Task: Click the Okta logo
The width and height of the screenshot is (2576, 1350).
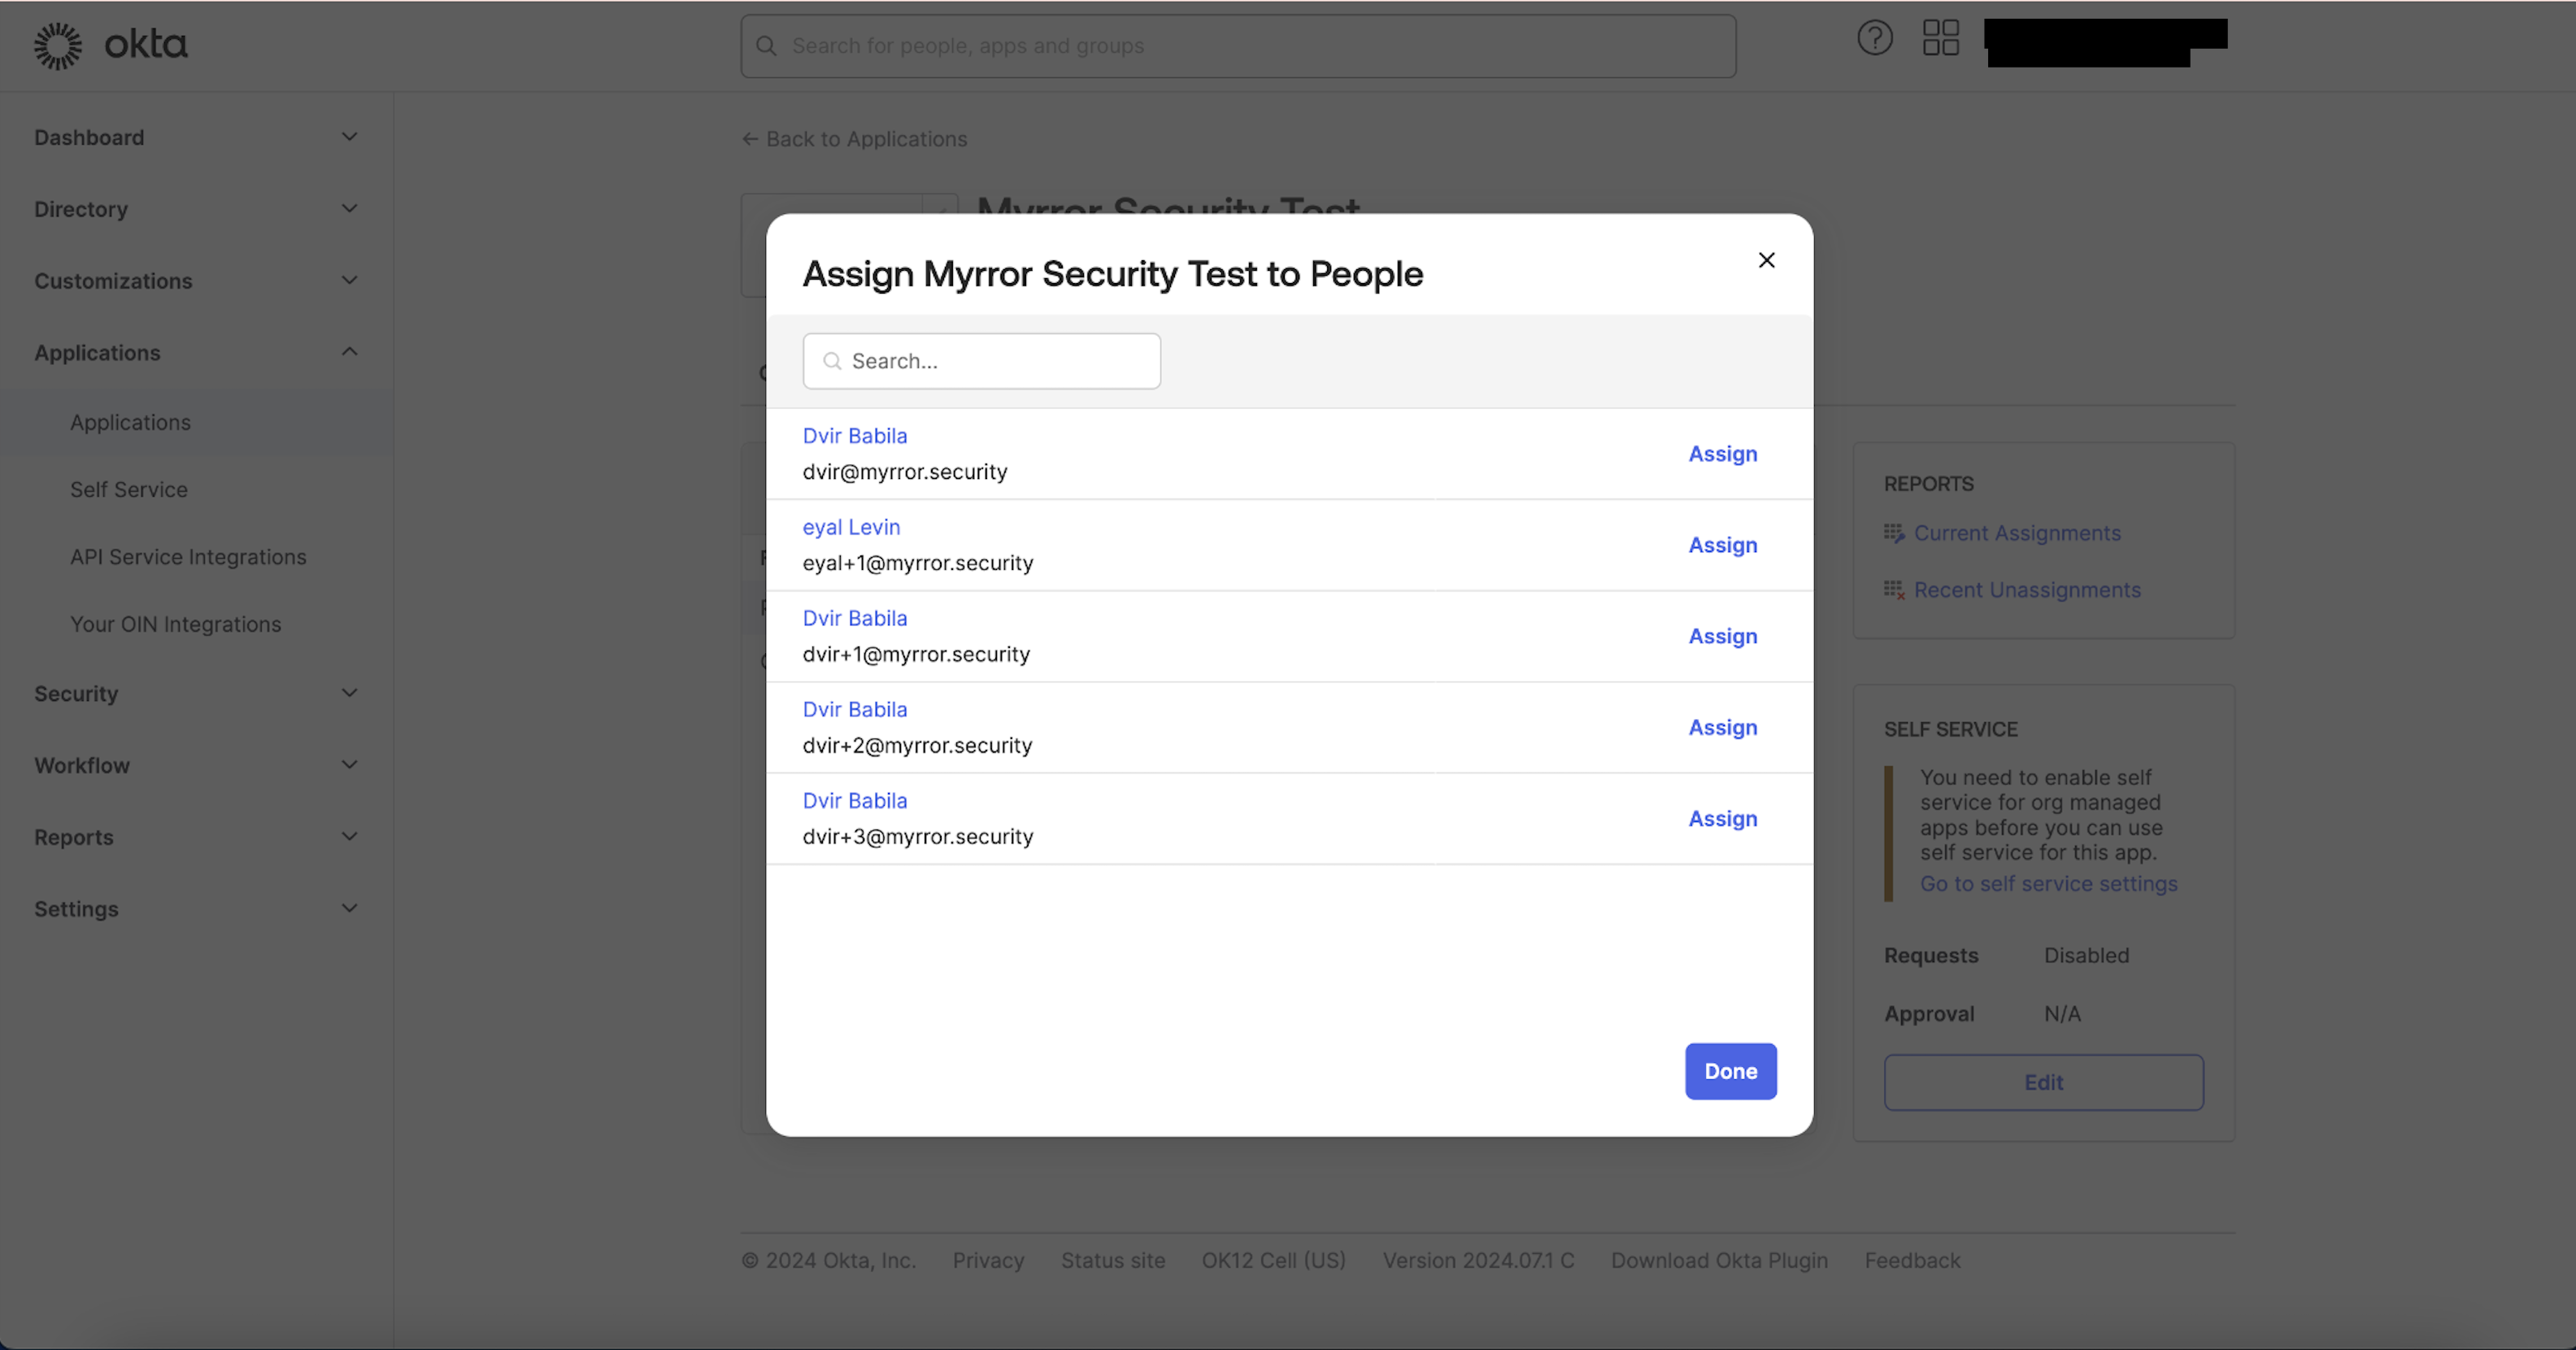Action: pyautogui.click(x=110, y=45)
